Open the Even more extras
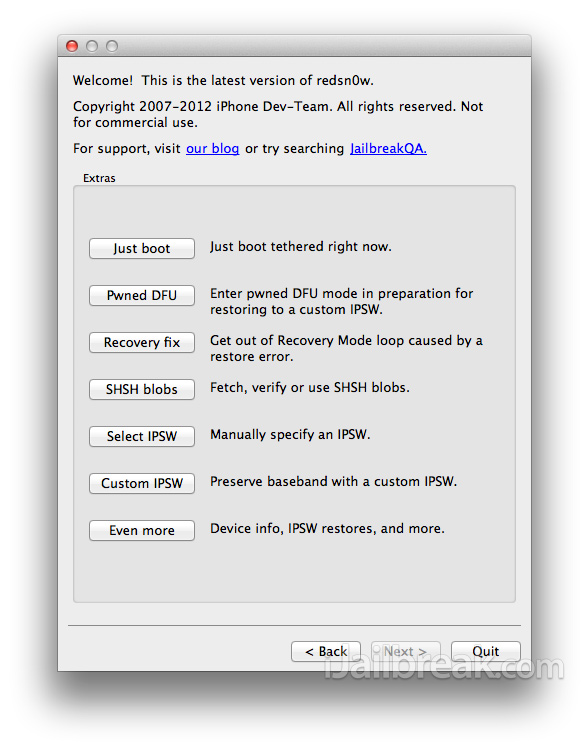The width and height of the screenshot is (587, 750). [142, 530]
